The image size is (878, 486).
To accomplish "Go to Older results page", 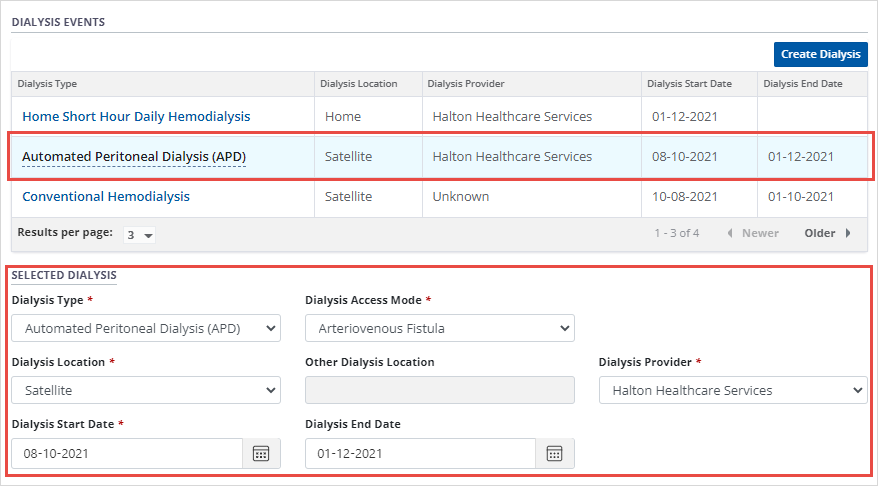I will tap(828, 233).
